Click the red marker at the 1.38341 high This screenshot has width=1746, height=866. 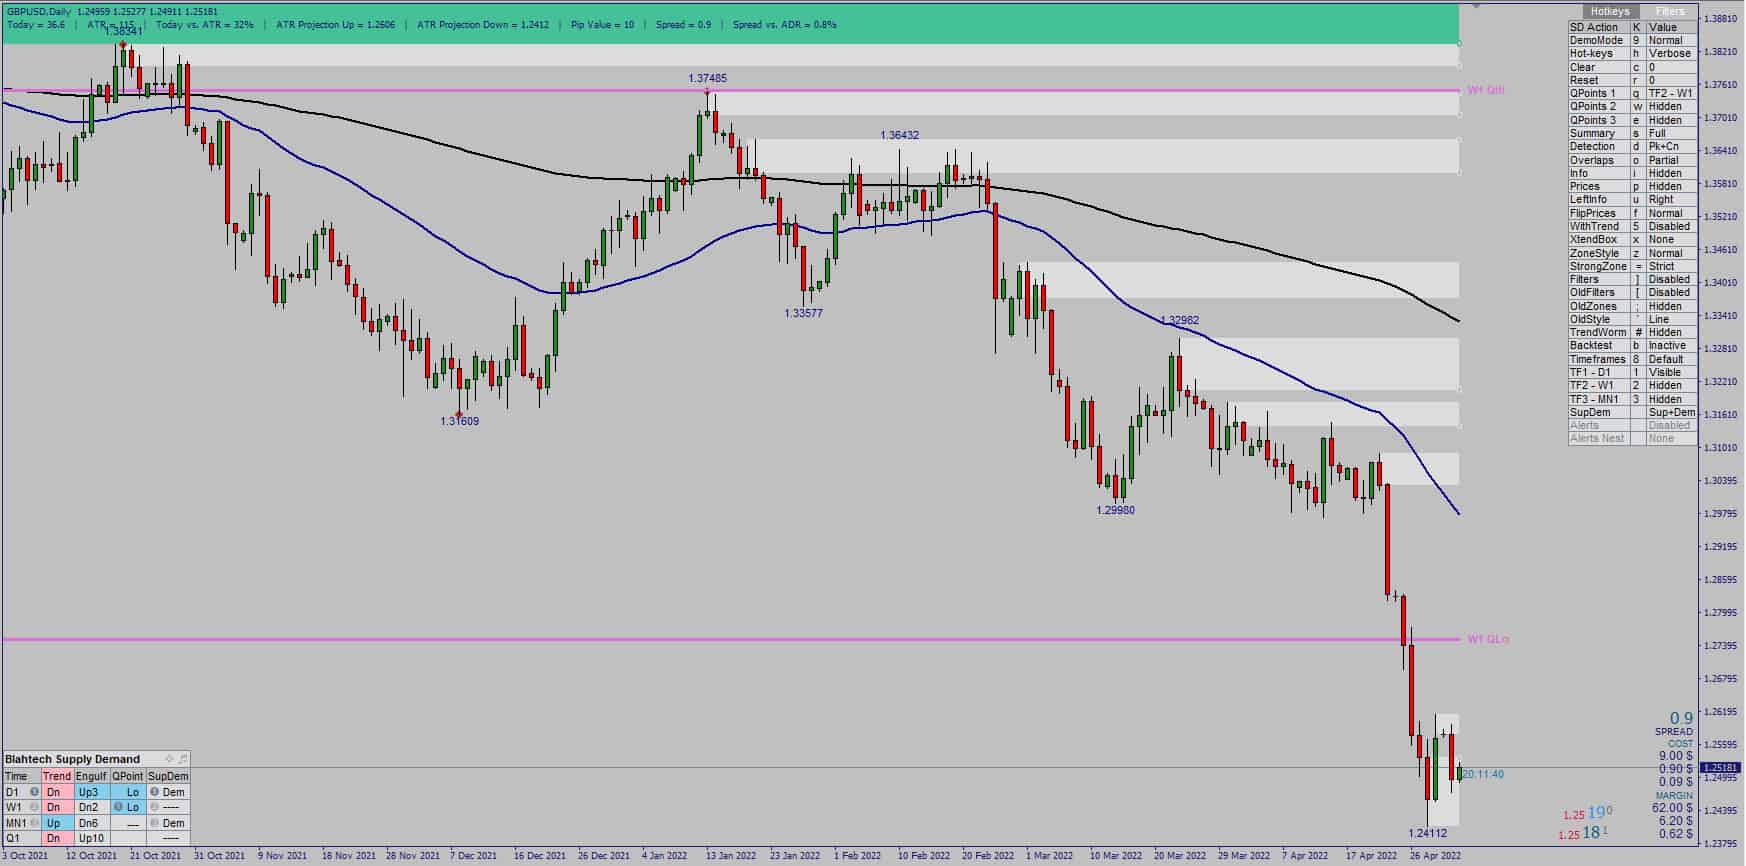[x=122, y=45]
